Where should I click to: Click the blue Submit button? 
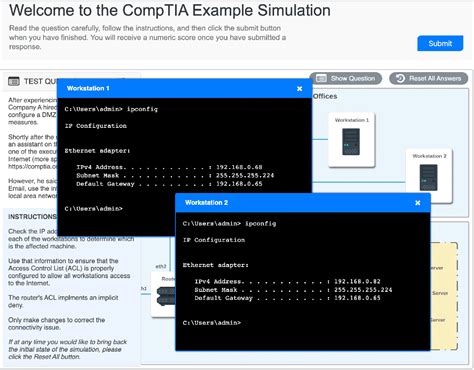[x=440, y=43]
